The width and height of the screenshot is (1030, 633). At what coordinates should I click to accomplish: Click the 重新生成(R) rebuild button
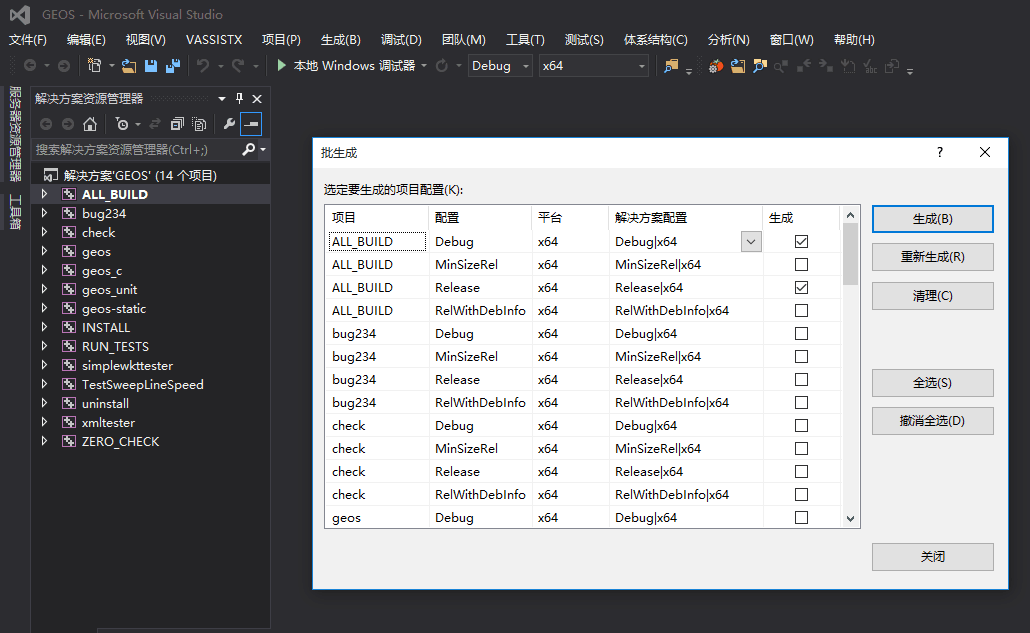click(933, 257)
